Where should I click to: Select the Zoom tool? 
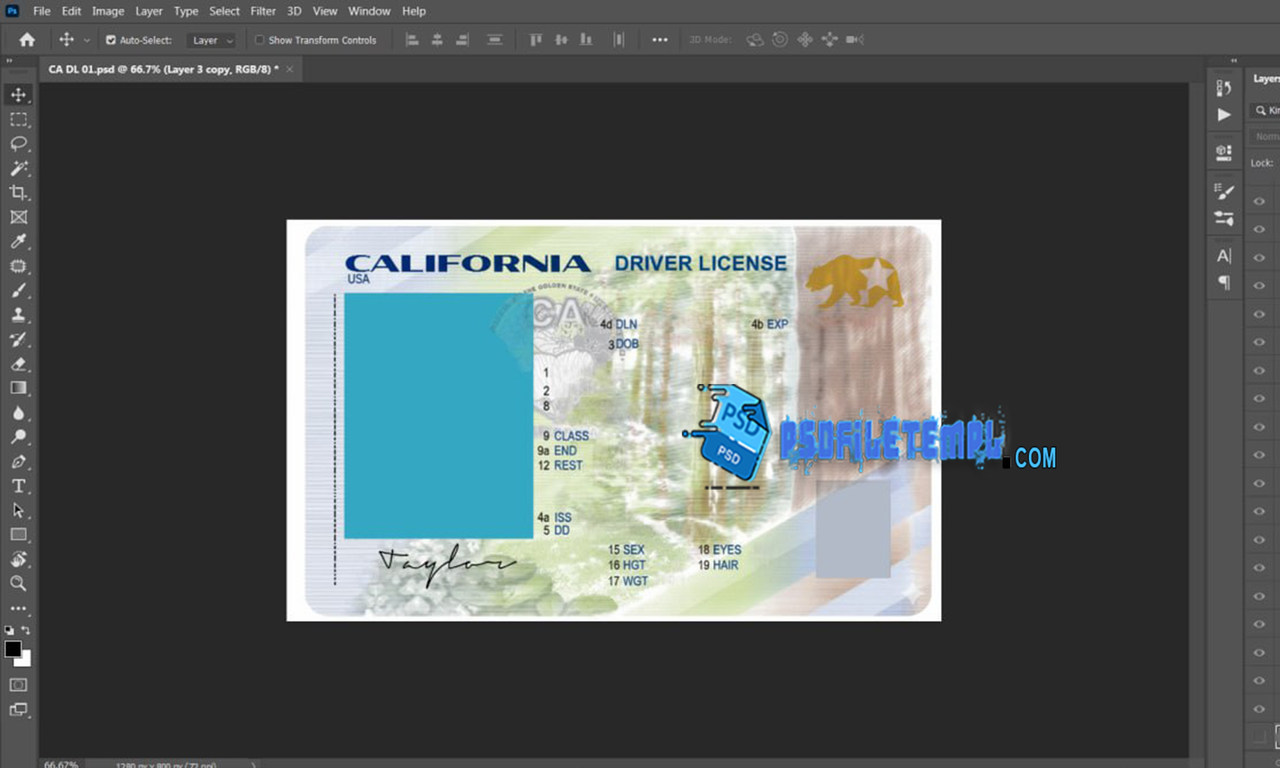coord(18,583)
